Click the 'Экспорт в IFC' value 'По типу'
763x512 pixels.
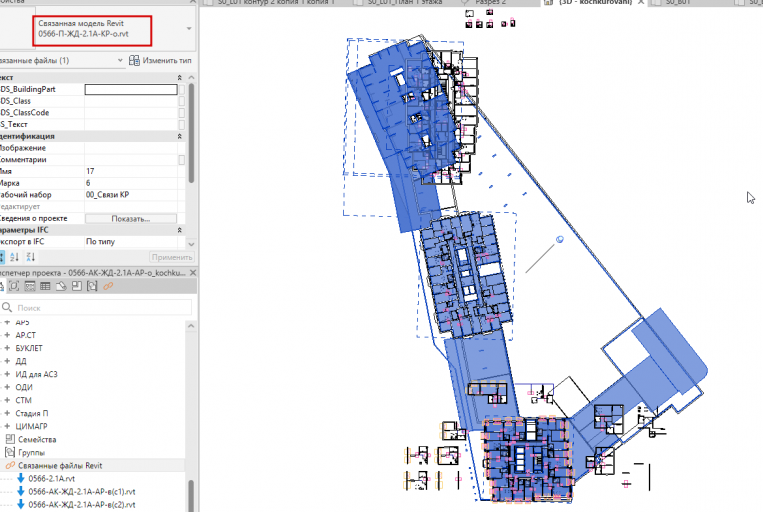click(100, 241)
